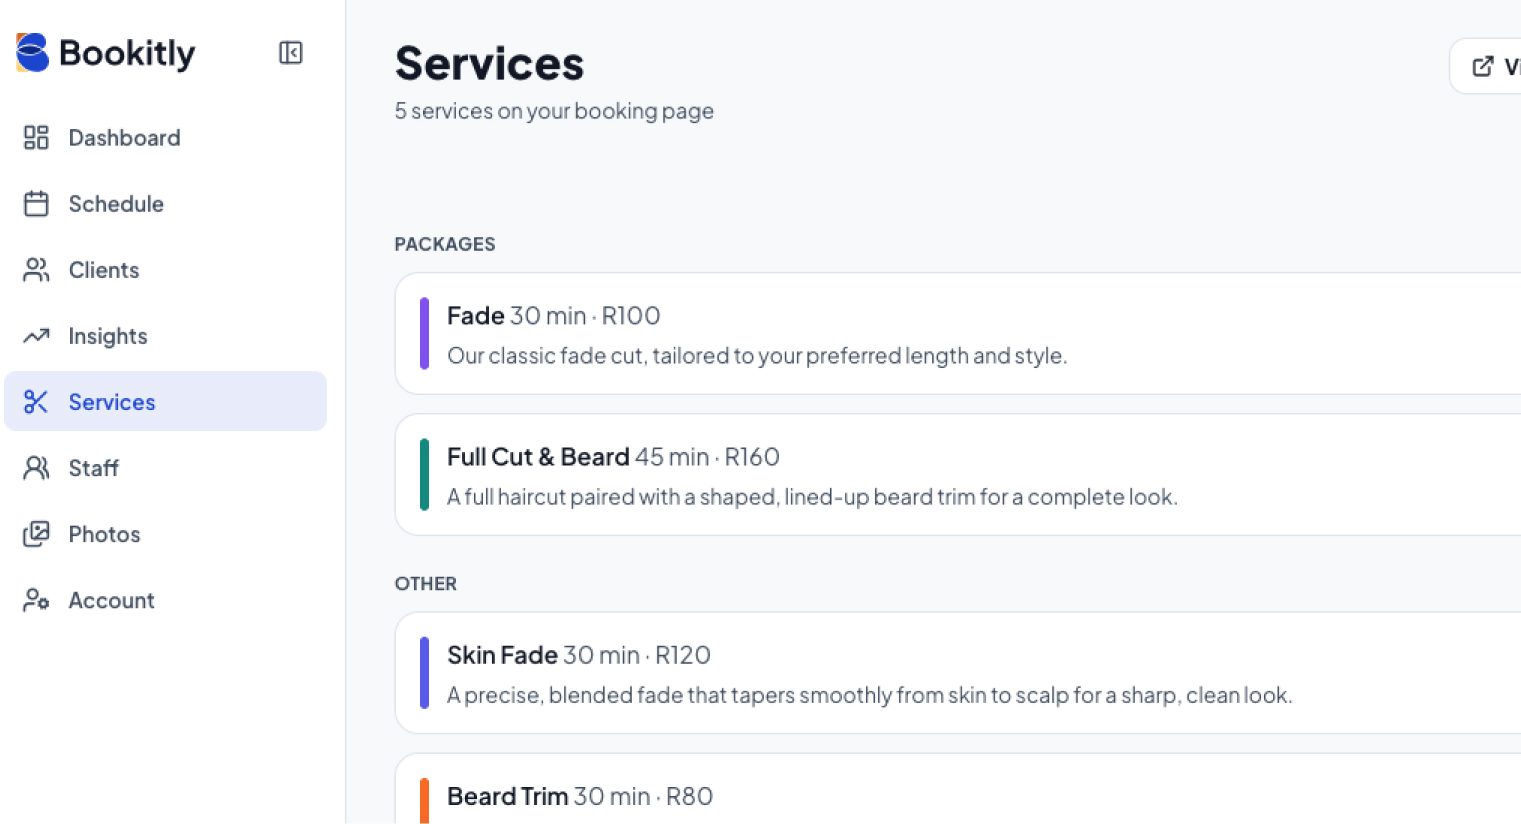1521x824 pixels.
Task: Collapse the sidebar panel icon
Action: (290, 53)
